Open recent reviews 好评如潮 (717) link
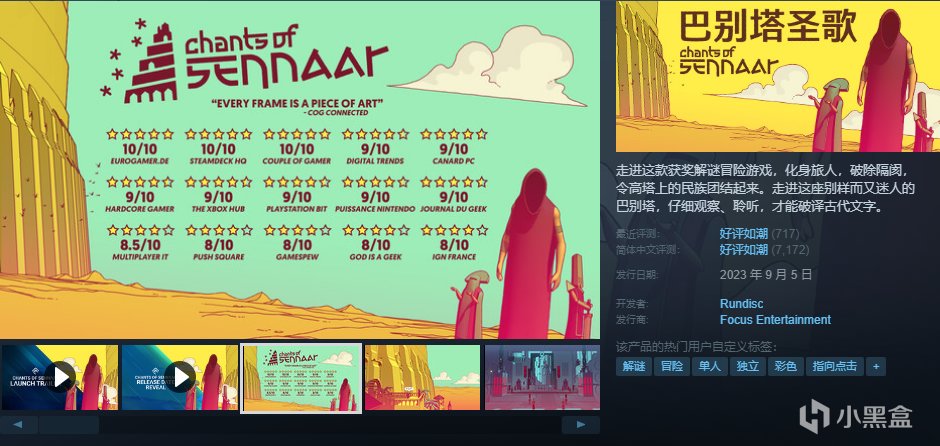Image resolution: width=940 pixels, height=446 pixels. pyautogui.click(x=760, y=234)
